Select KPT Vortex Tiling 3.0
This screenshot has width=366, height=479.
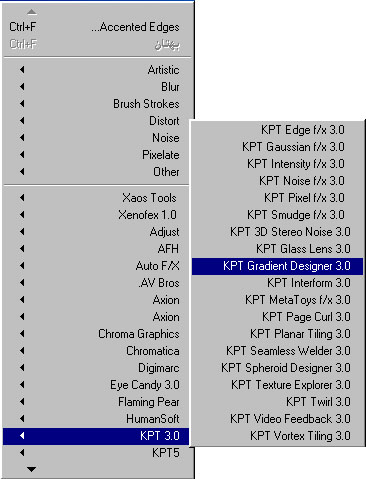pyautogui.click(x=277, y=436)
